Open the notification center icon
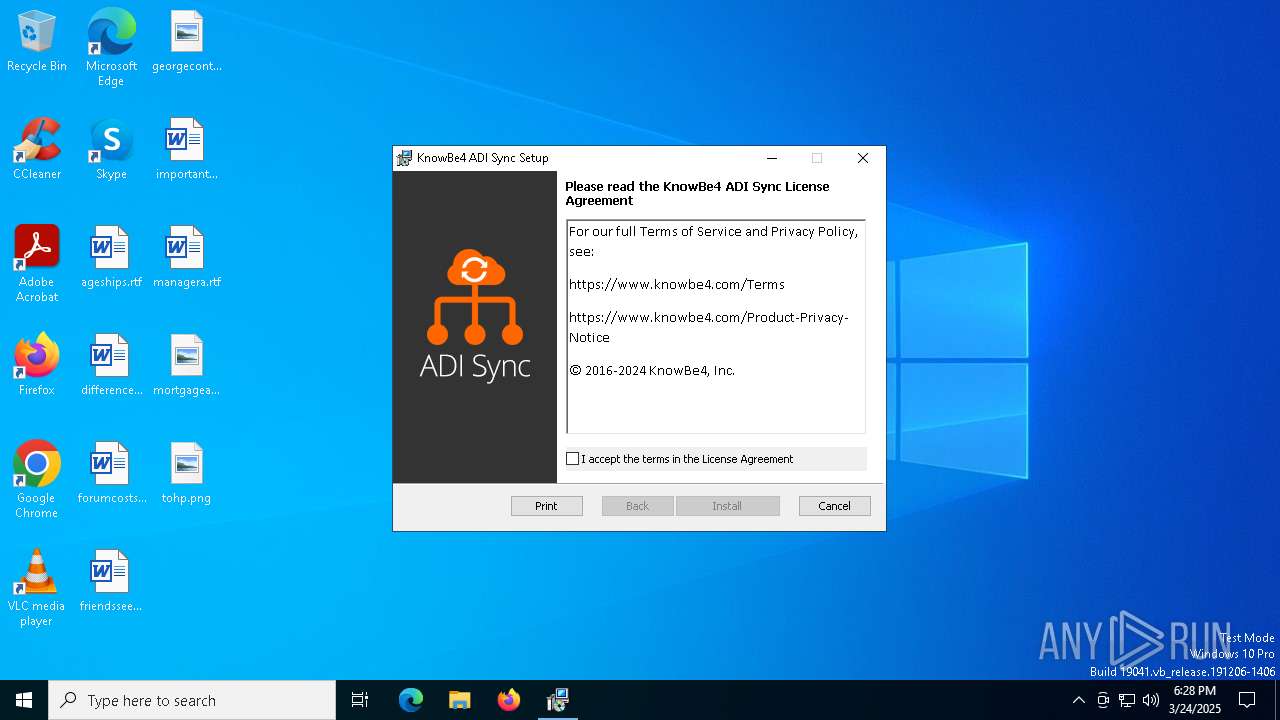The height and width of the screenshot is (720, 1280). coord(1247,700)
